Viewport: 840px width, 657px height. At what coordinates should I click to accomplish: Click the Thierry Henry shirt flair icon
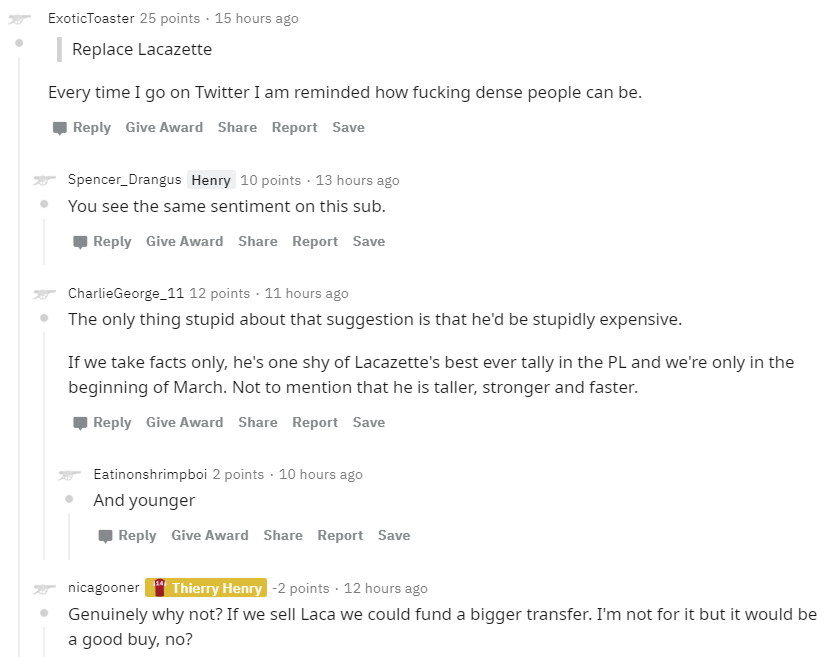159,588
